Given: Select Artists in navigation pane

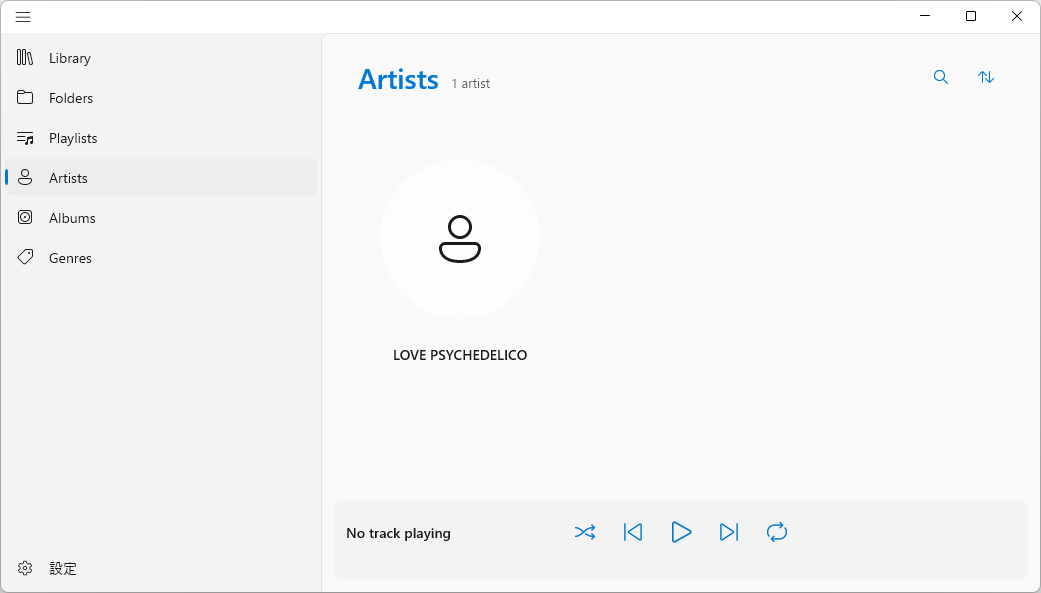Looking at the screenshot, I should 68,178.
